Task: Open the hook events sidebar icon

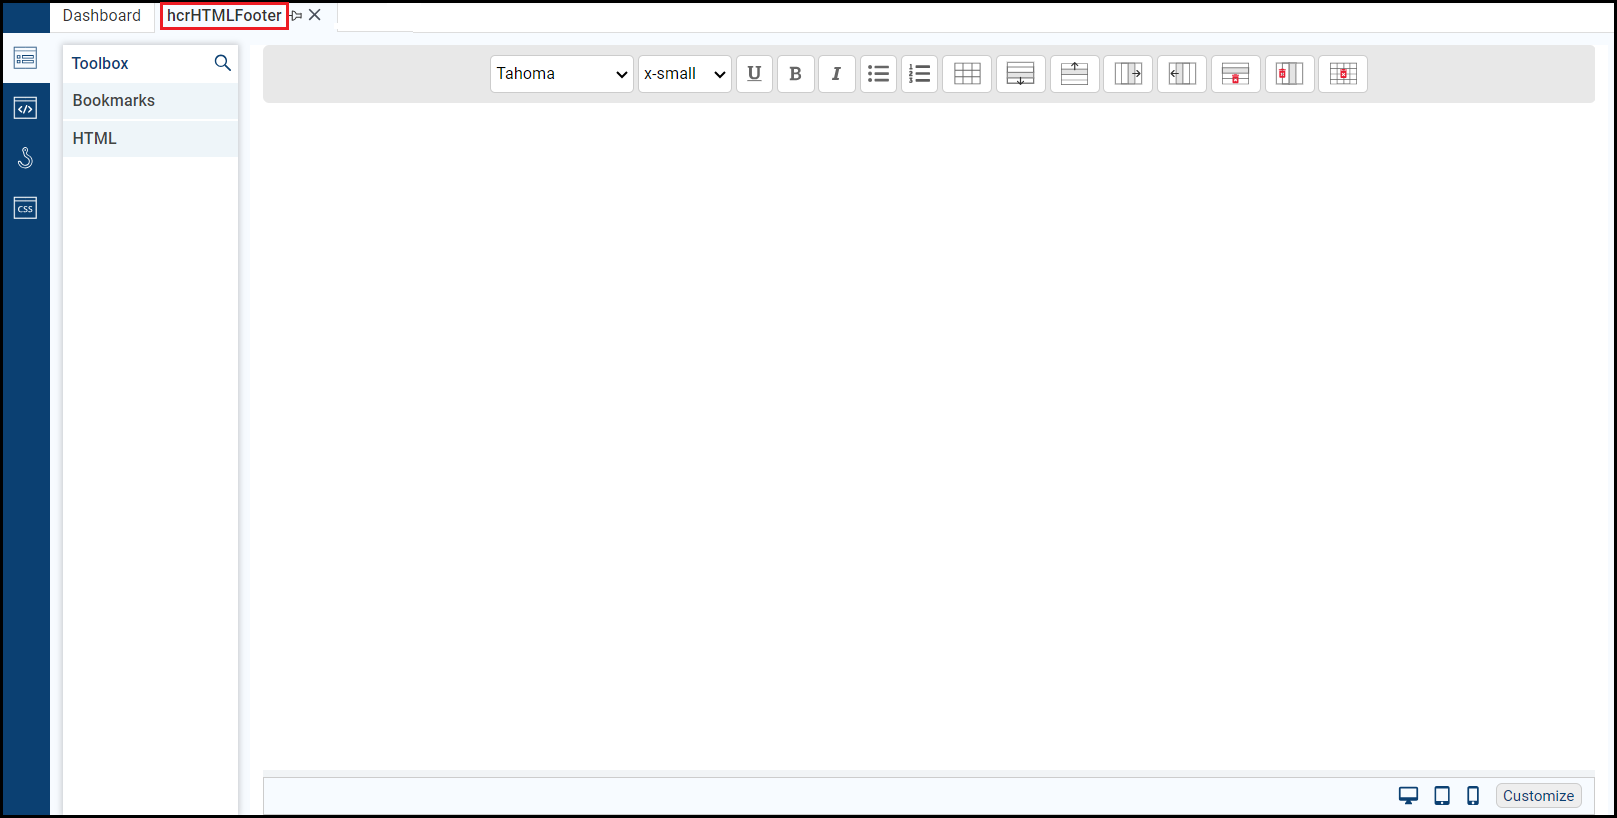Action: (x=25, y=158)
